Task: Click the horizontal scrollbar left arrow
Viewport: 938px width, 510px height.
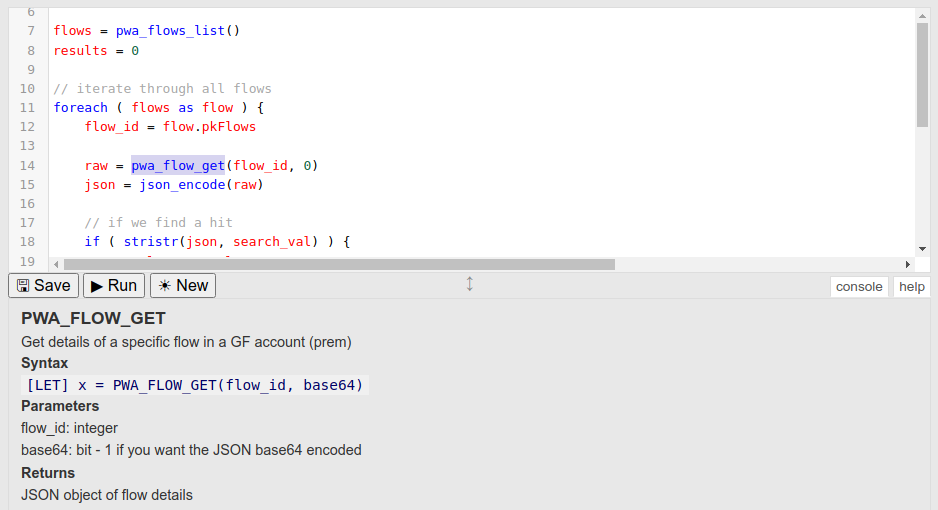Action: pyautogui.click(x=55, y=264)
